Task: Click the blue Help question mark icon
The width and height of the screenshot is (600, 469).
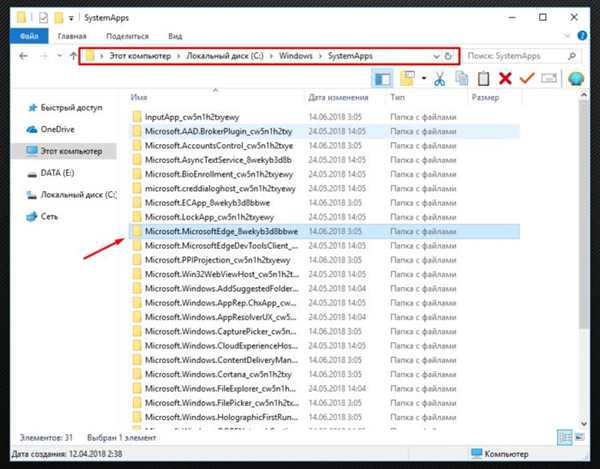Action: point(582,36)
